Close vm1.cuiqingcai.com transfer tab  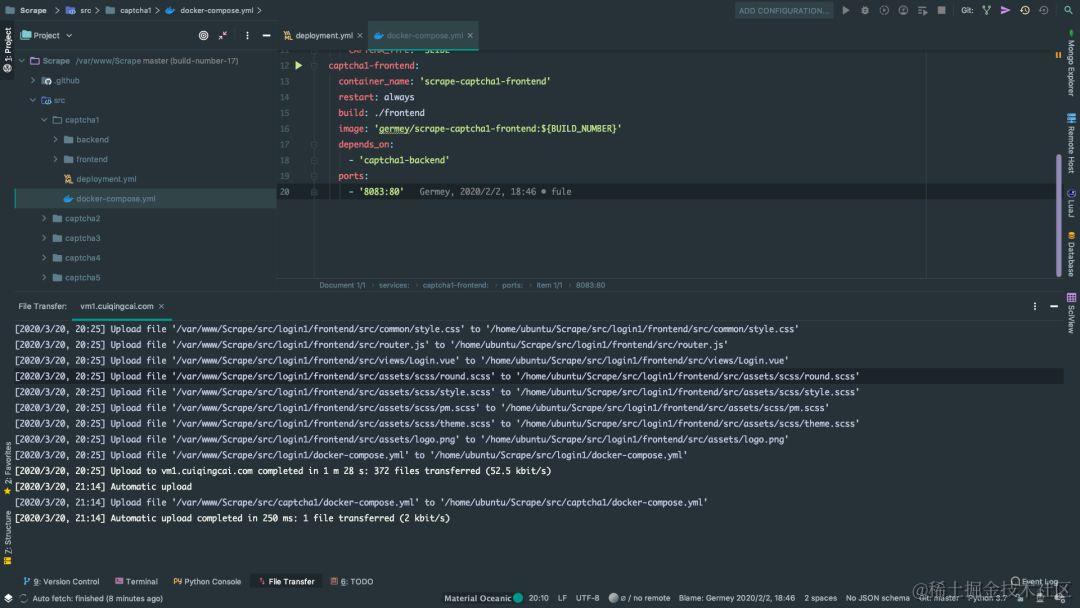click(x=161, y=306)
